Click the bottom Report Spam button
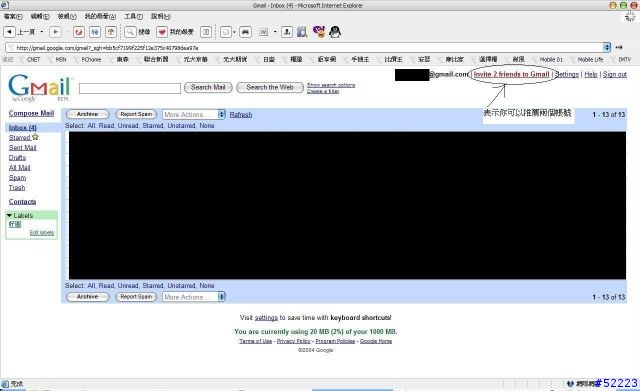This screenshot has height=391, width=640. pyautogui.click(x=136, y=297)
